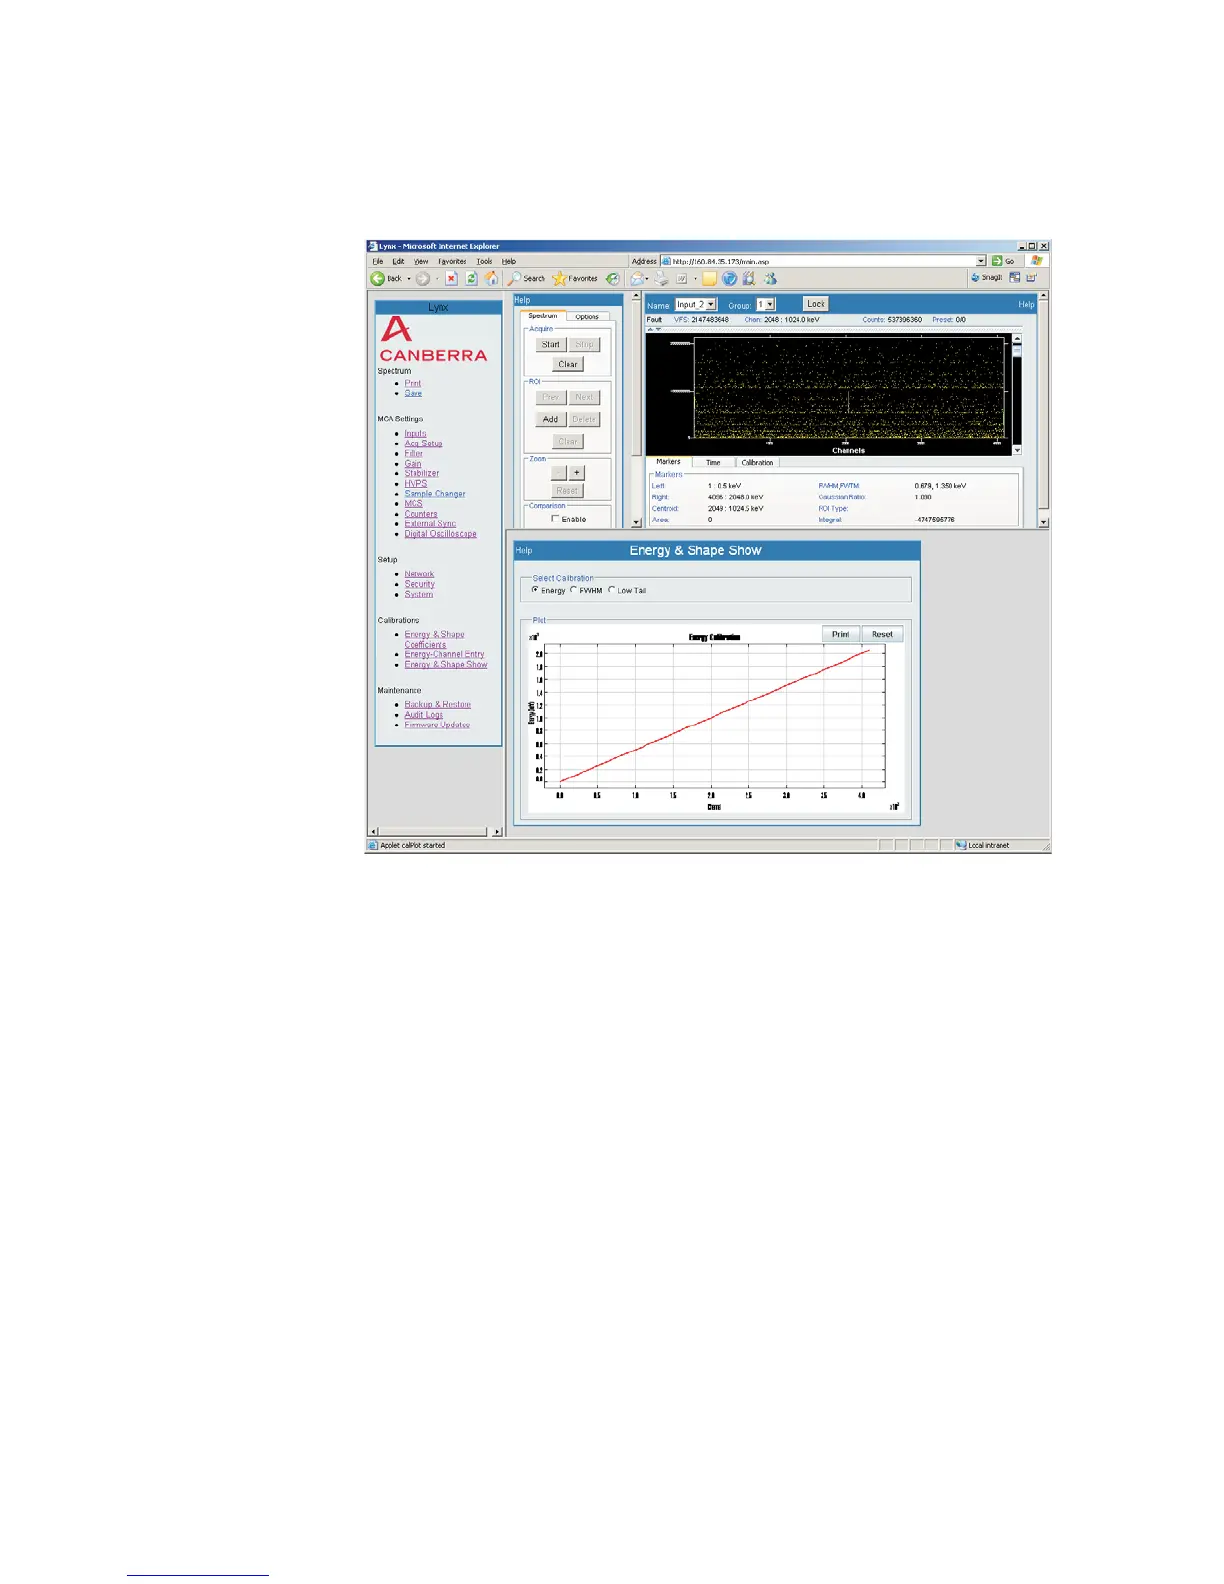Open the Help menu in the IE menu bar
Viewport: 1224px width, 1584px height.
click(509, 261)
